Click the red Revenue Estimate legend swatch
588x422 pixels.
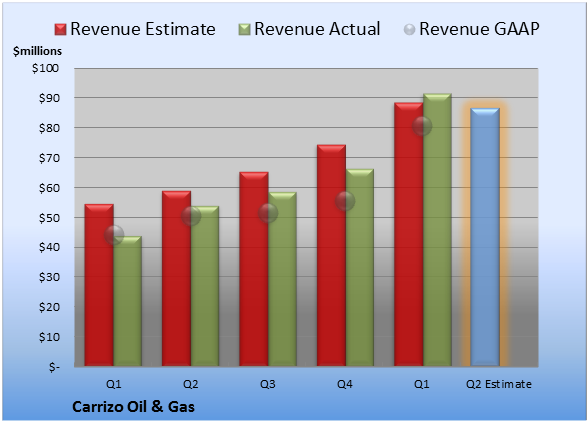[60, 30]
